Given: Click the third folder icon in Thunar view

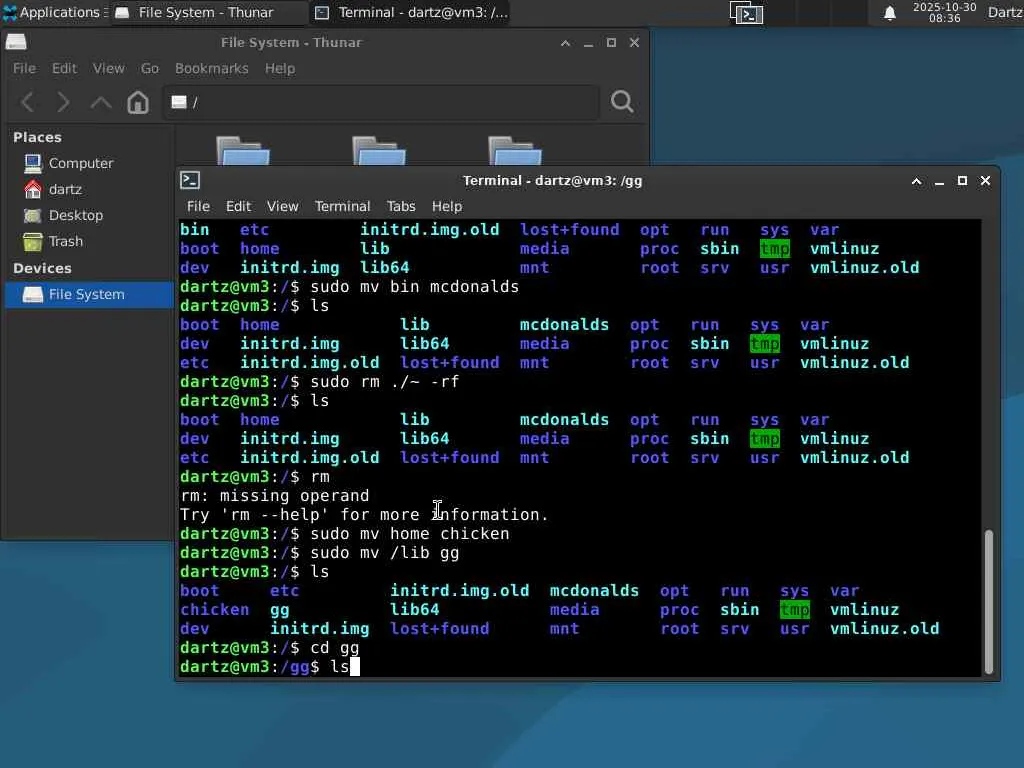Looking at the screenshot, I should 515,151.
